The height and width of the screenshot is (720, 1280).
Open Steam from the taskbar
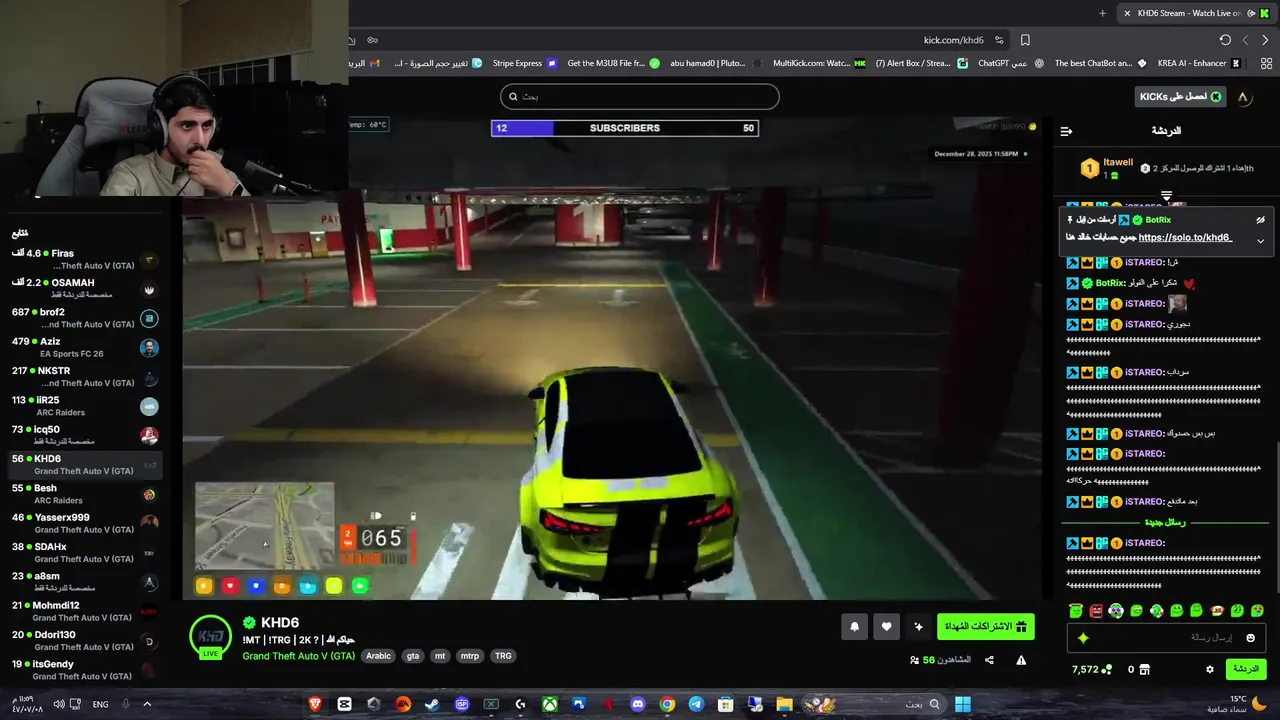432,704
